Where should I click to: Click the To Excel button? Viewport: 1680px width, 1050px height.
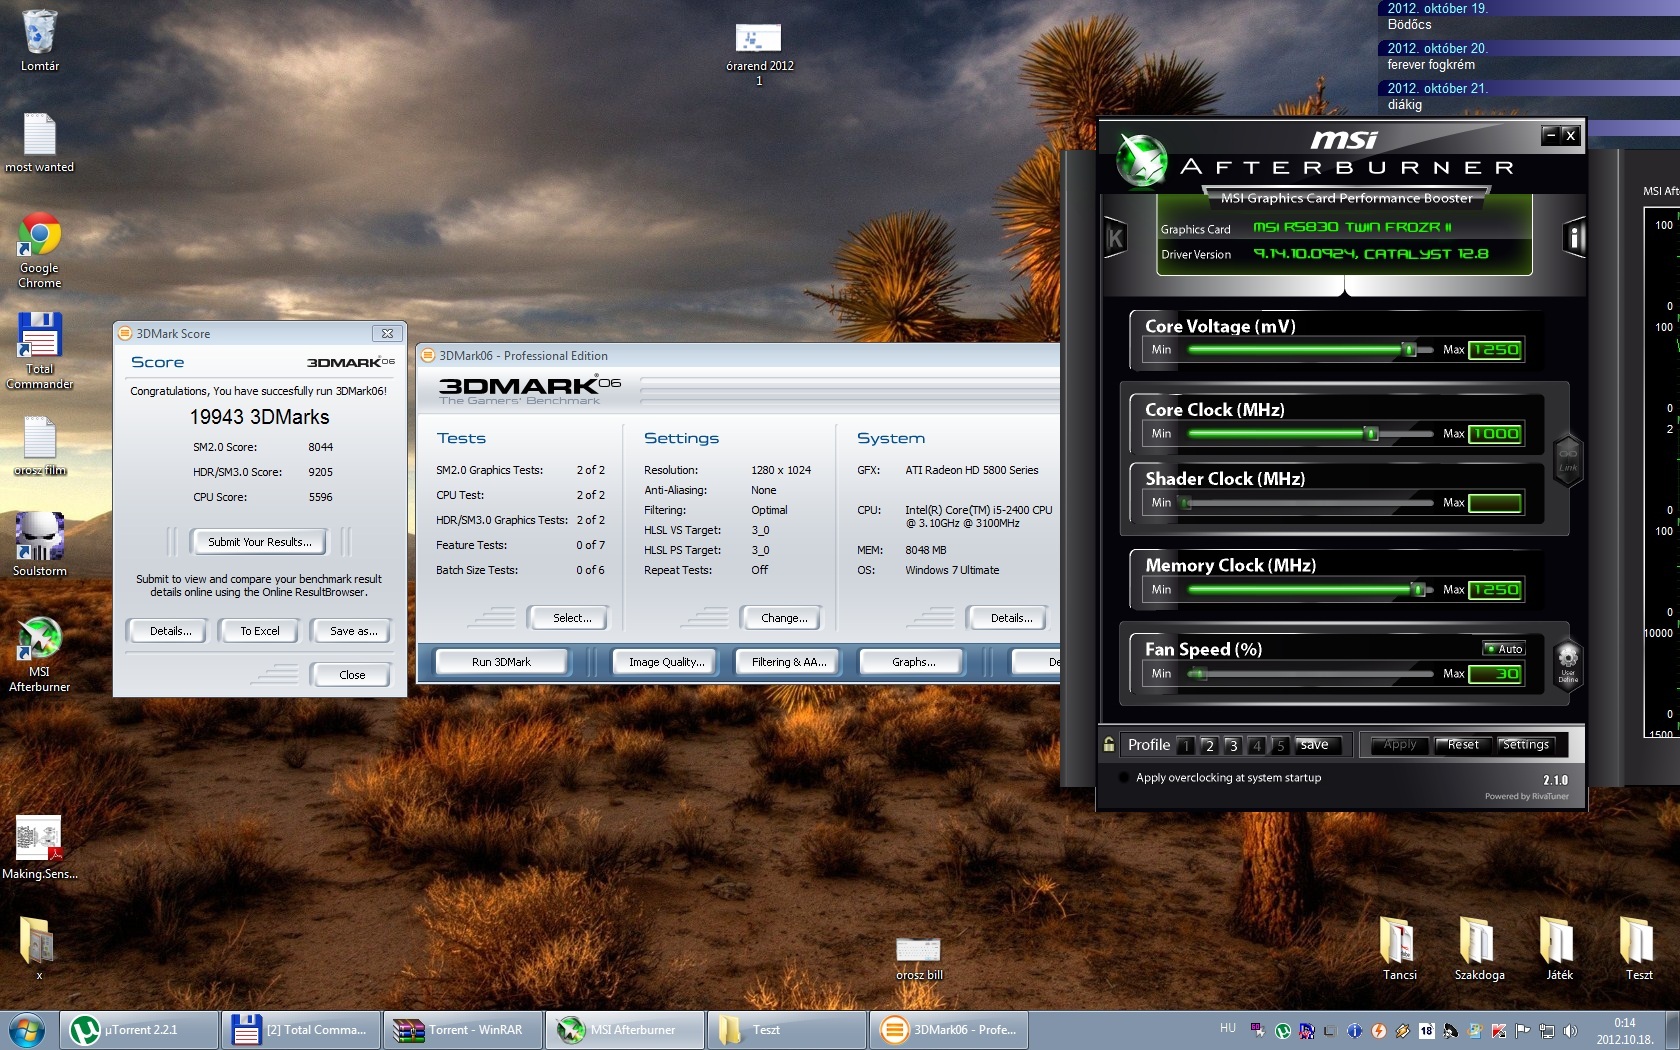259,631
